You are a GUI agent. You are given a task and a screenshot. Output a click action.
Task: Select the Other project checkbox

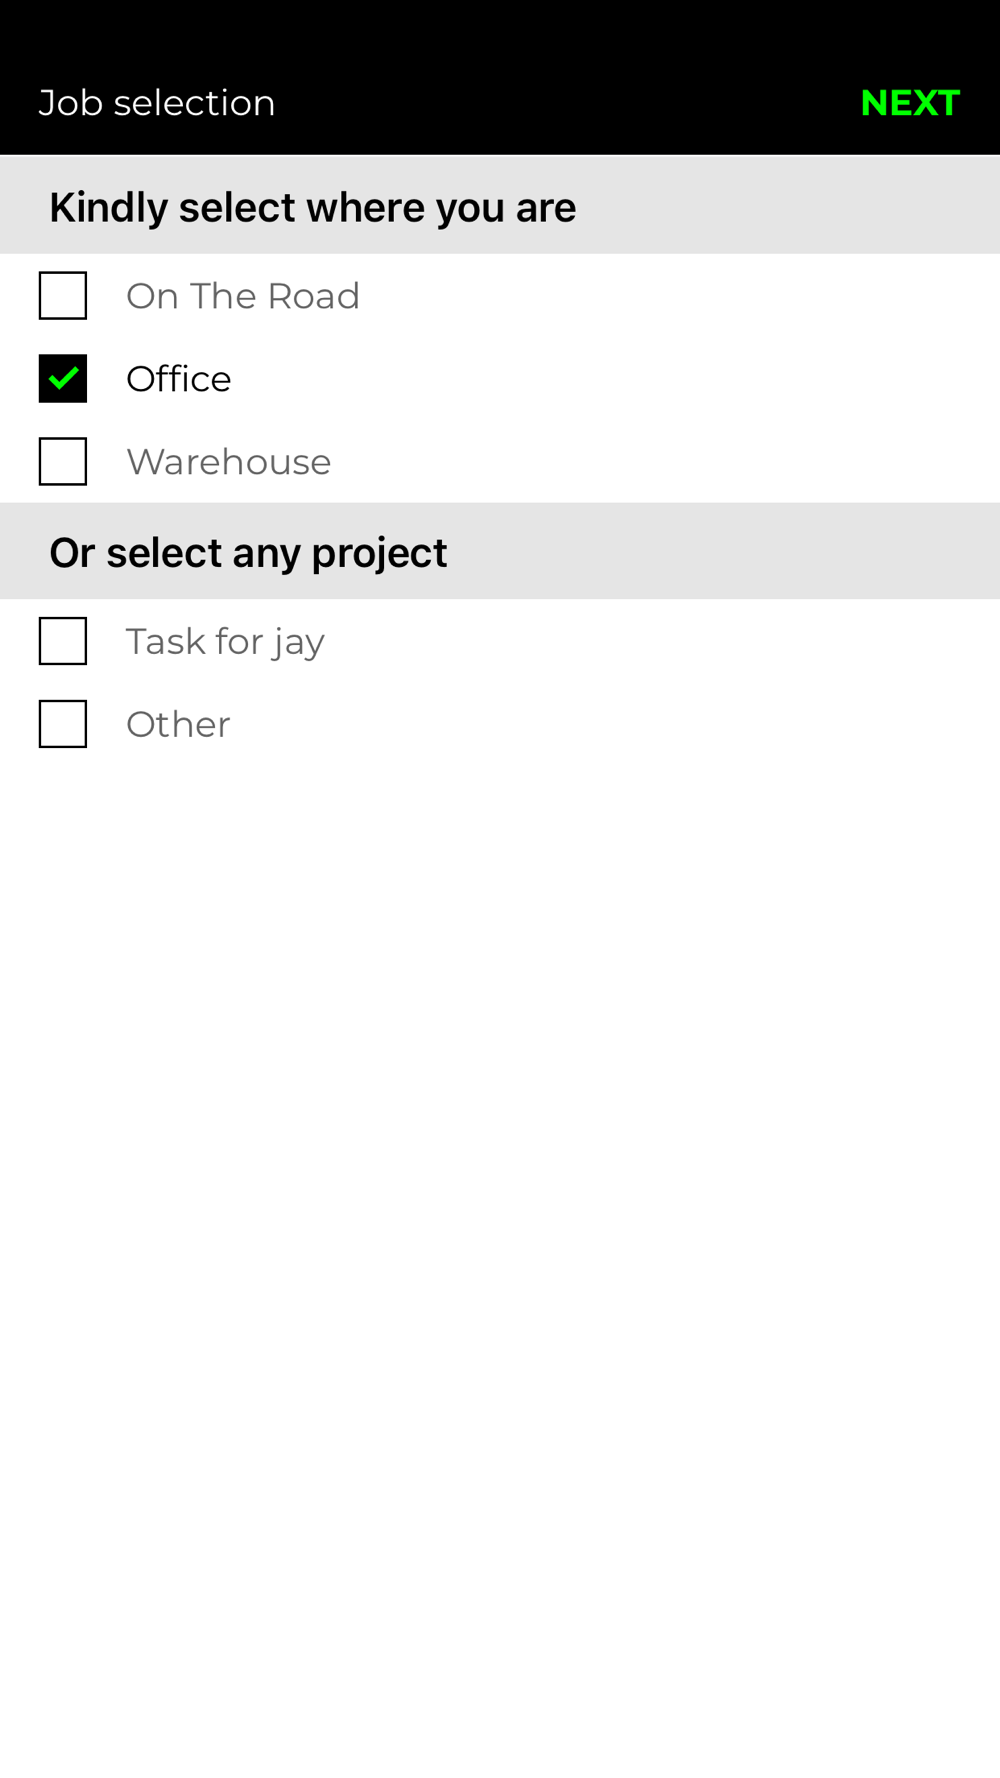coord(63,724)
